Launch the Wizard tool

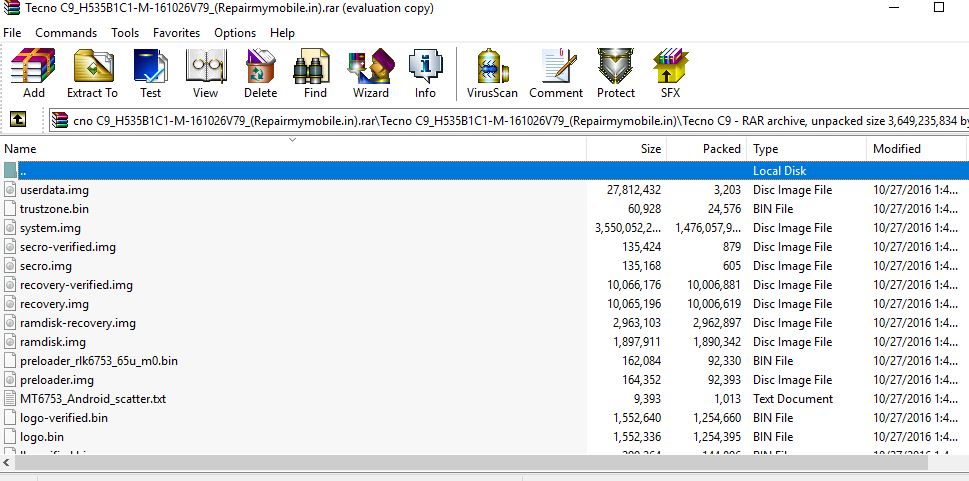point(370,73)
